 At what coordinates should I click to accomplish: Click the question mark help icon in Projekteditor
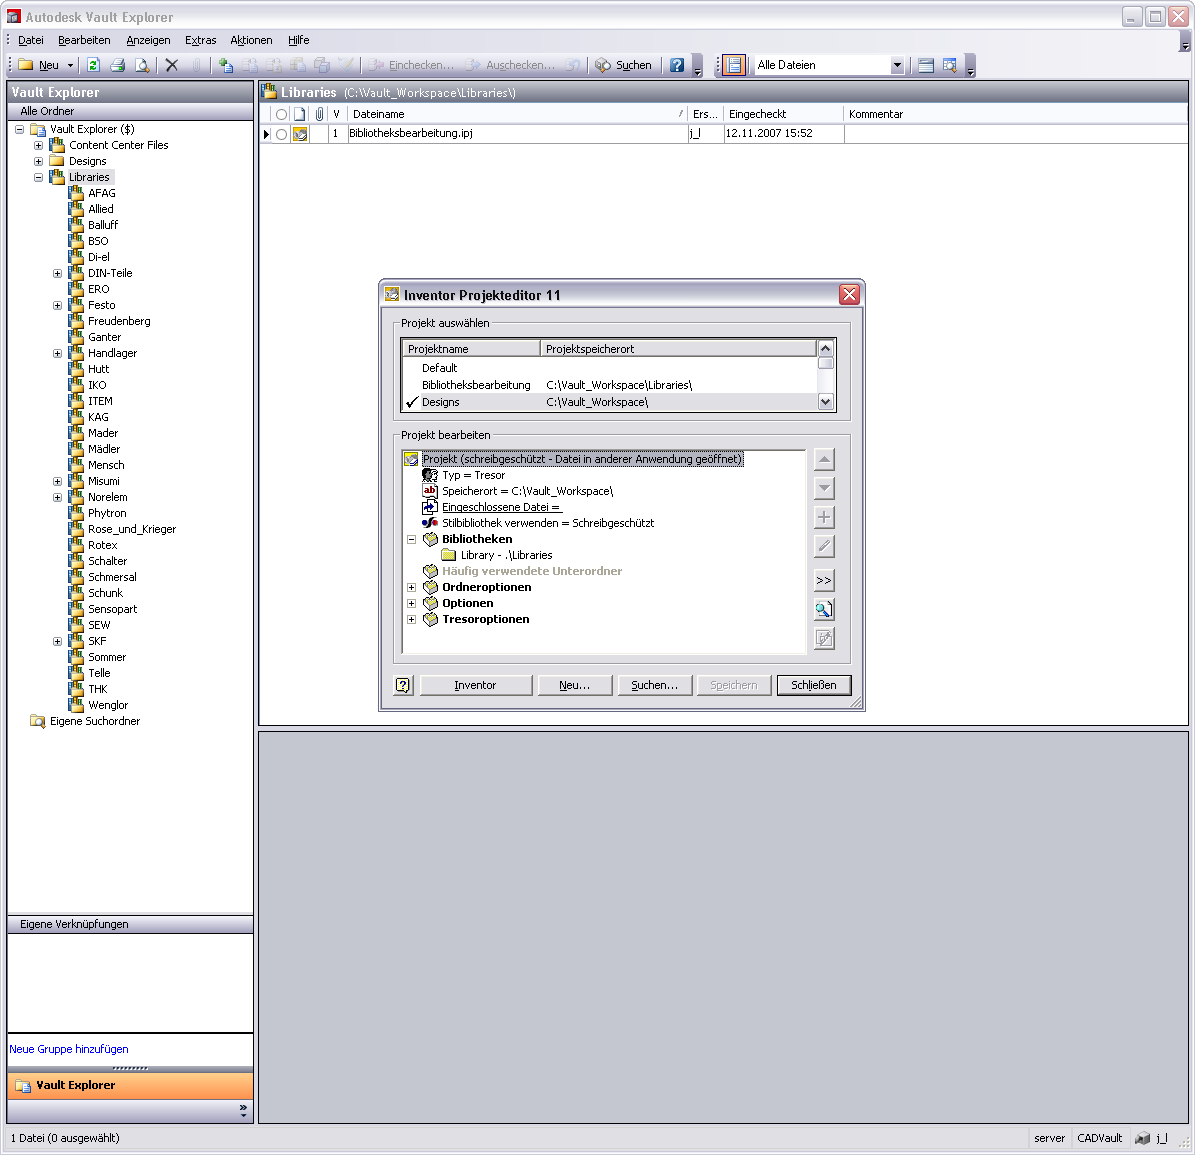(403, 686)
